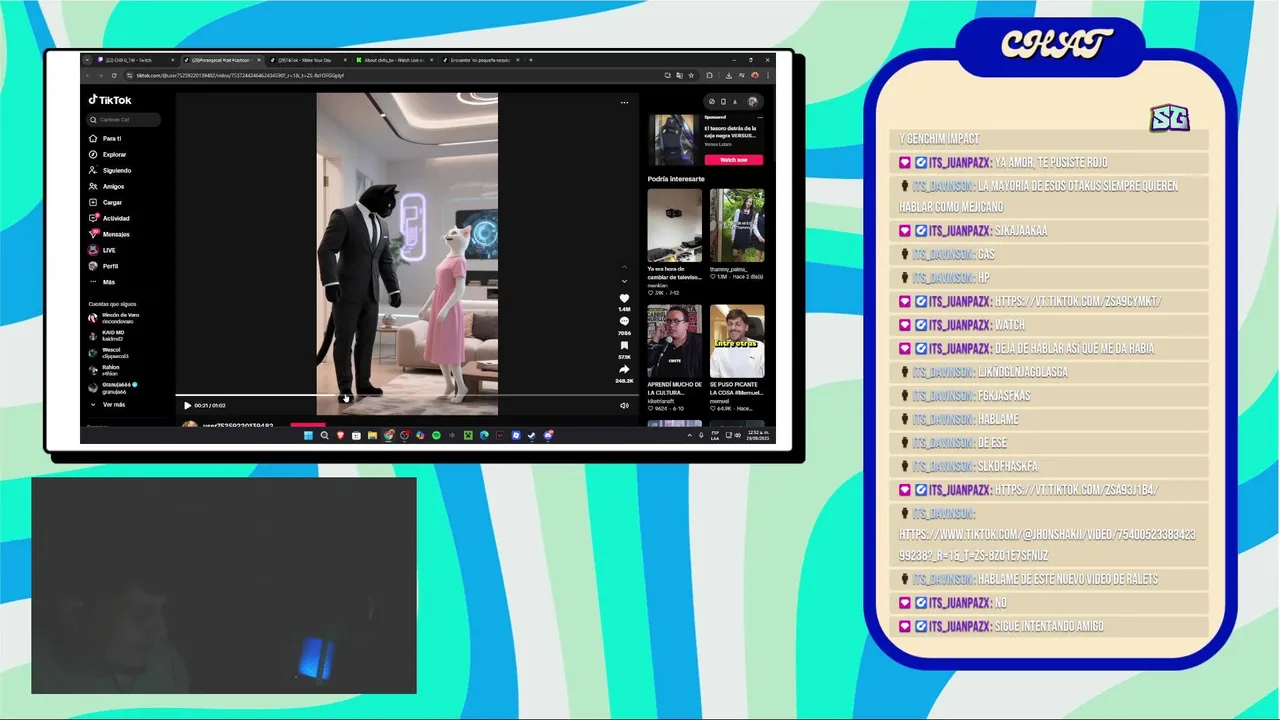The height and width of the screenshot is (720, 1280).
Task: Open the sponsored ad's three-dot menu
Action: pyautogui.click(x=758, y=117)
